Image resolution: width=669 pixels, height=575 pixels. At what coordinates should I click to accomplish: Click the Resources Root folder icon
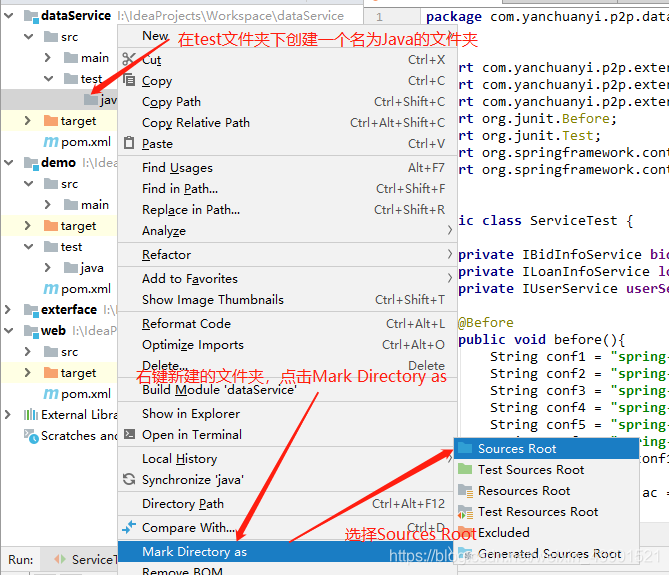465,491
